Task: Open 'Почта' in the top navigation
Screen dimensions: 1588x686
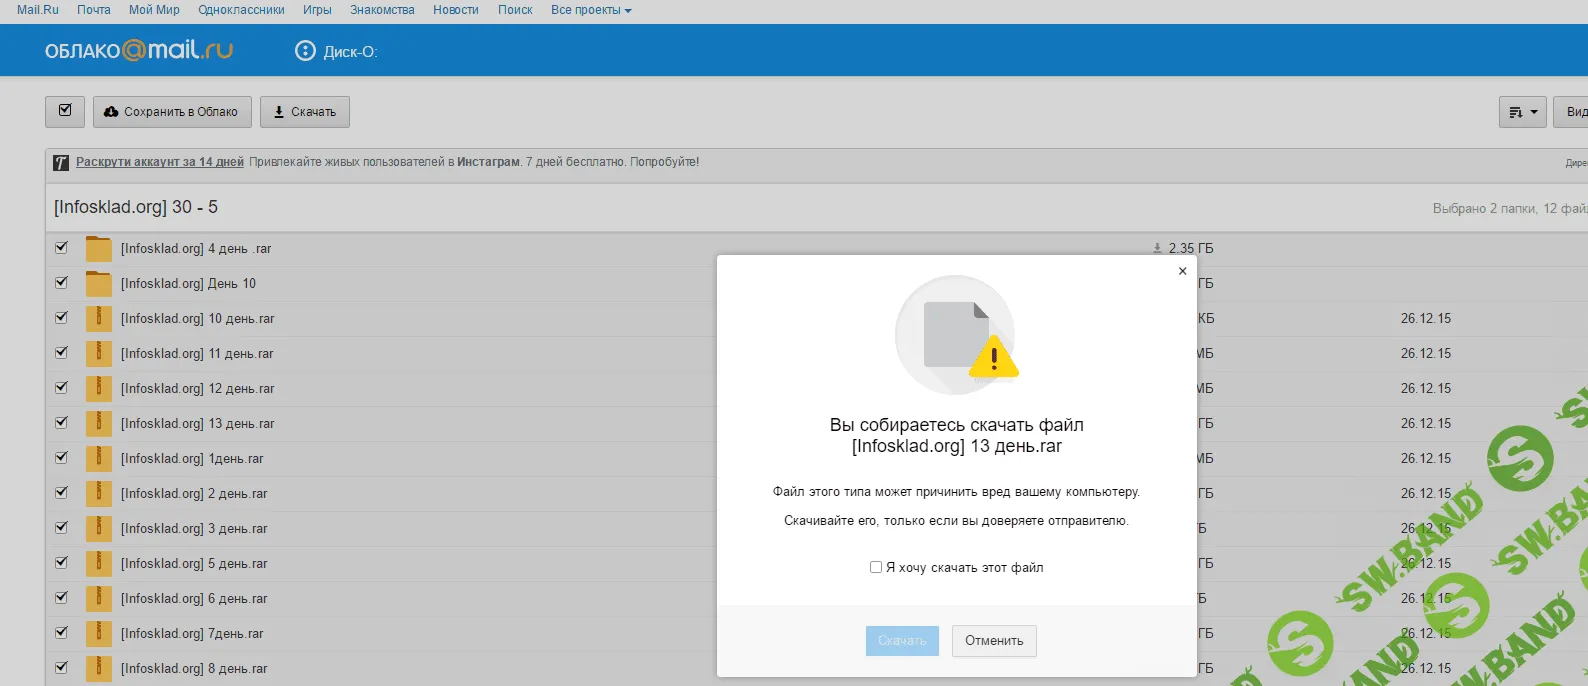Action: (x=94, y=10)
